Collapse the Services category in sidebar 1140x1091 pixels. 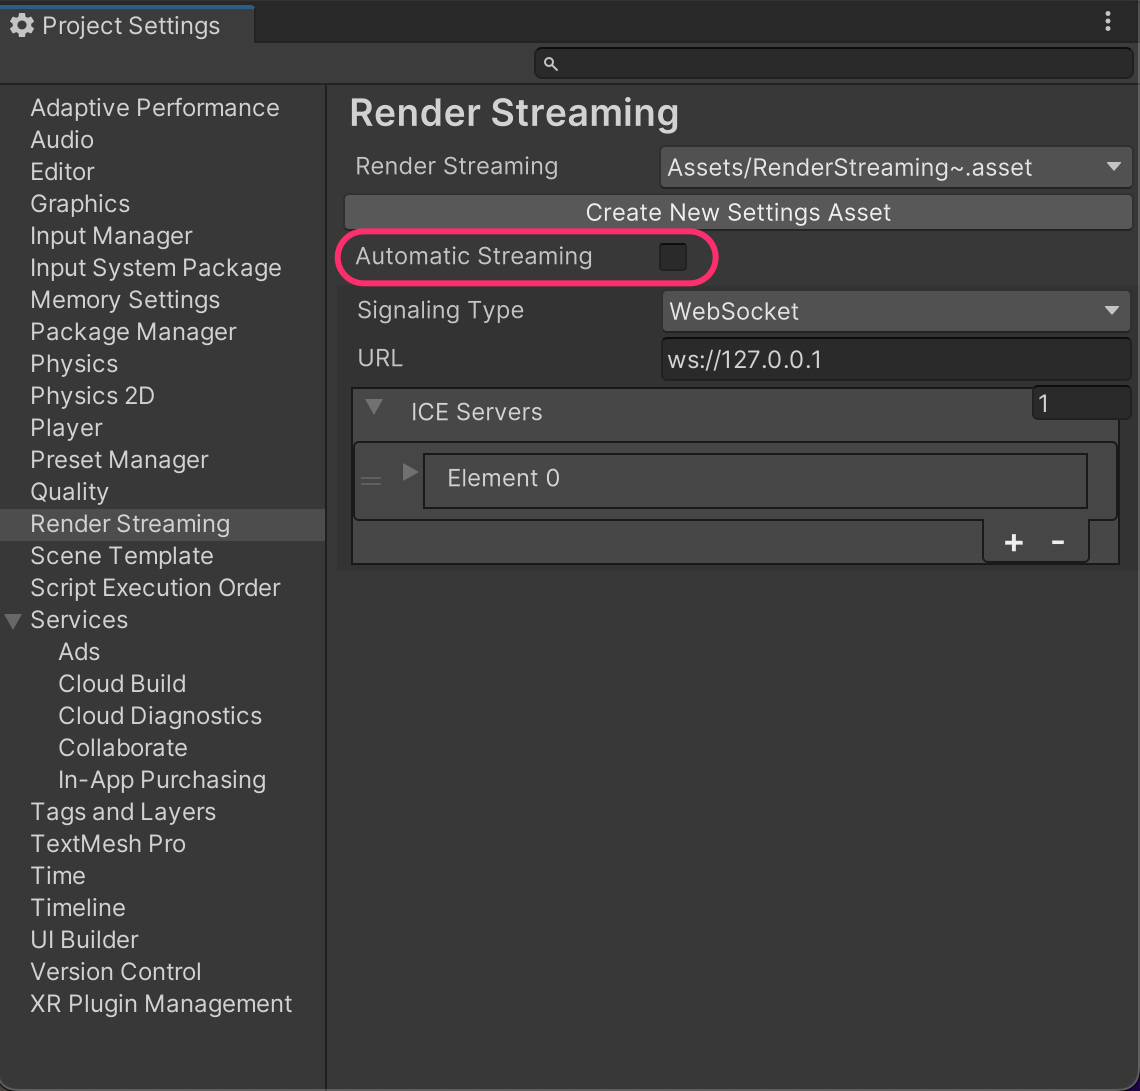point(13,621)
